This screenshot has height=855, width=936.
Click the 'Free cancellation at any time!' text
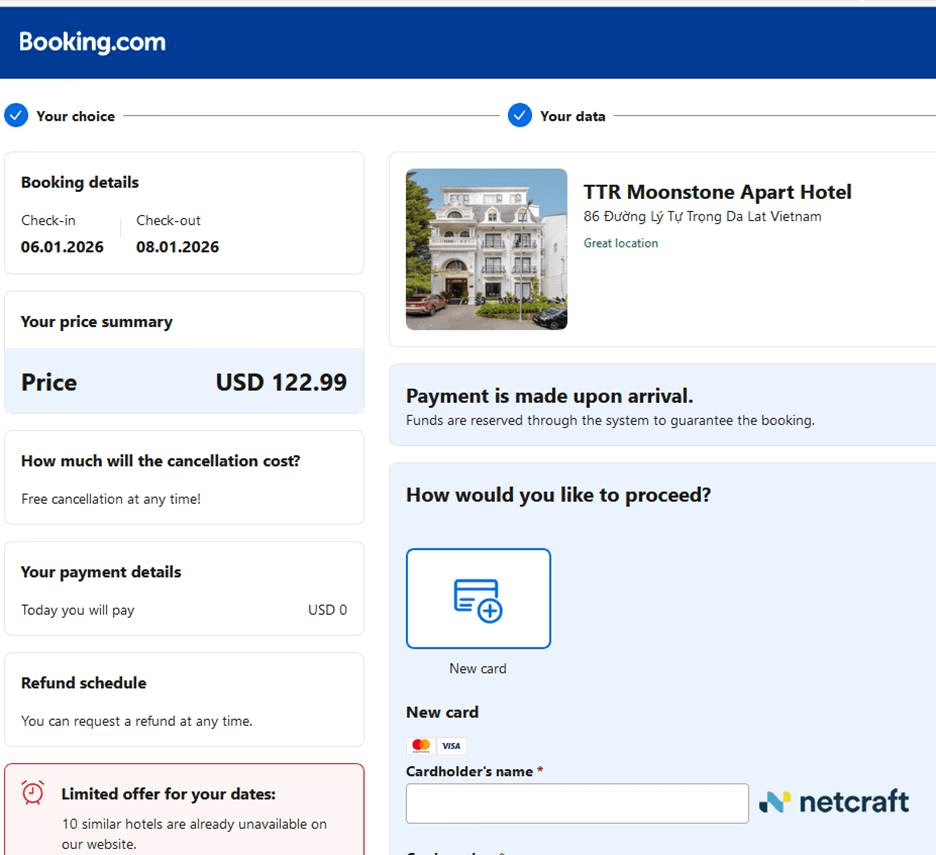(x=111, y=499)
